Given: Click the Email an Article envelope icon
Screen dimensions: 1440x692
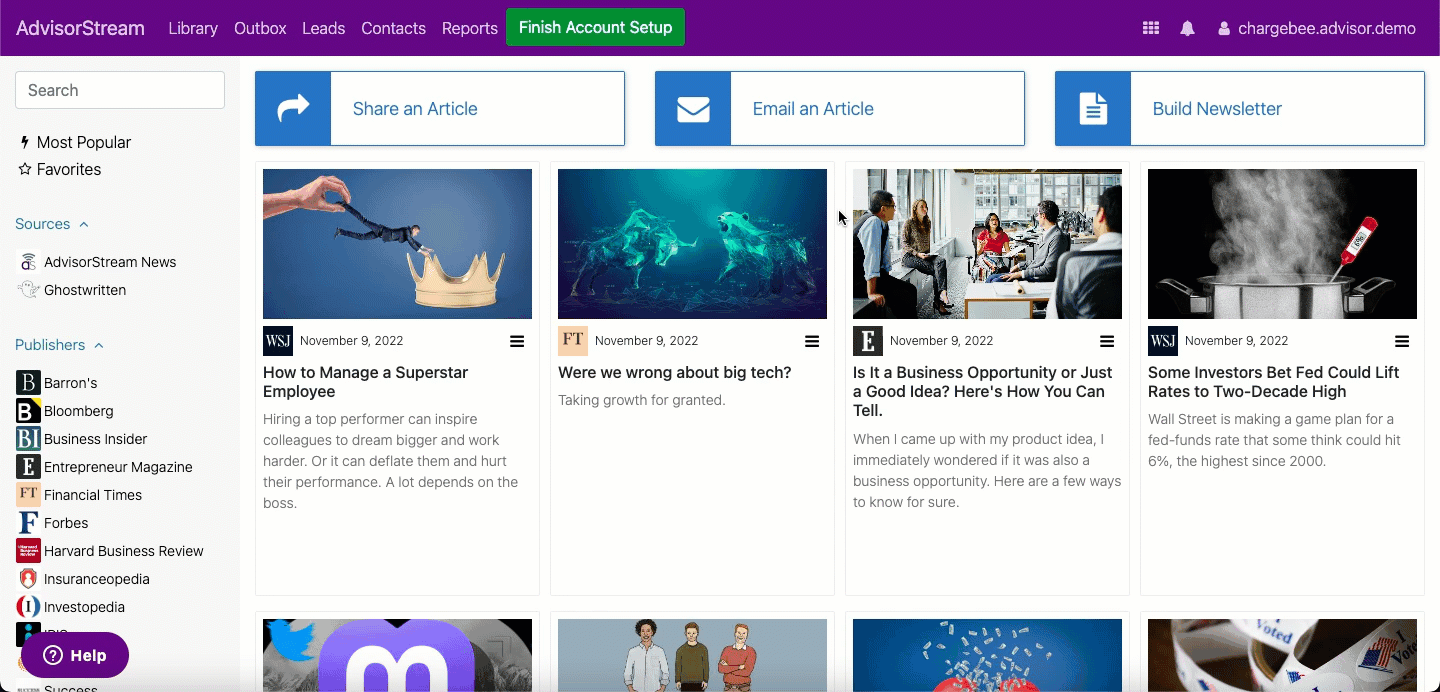Looking at the screenshot, I should pyautogui.click(x=693, y=108).
